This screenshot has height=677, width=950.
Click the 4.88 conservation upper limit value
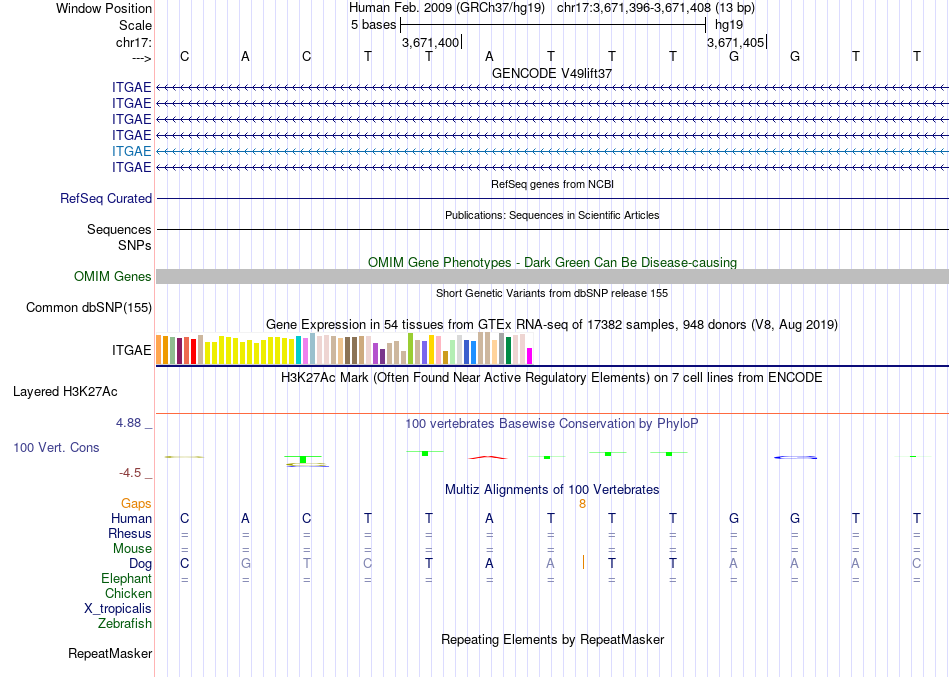128,422
